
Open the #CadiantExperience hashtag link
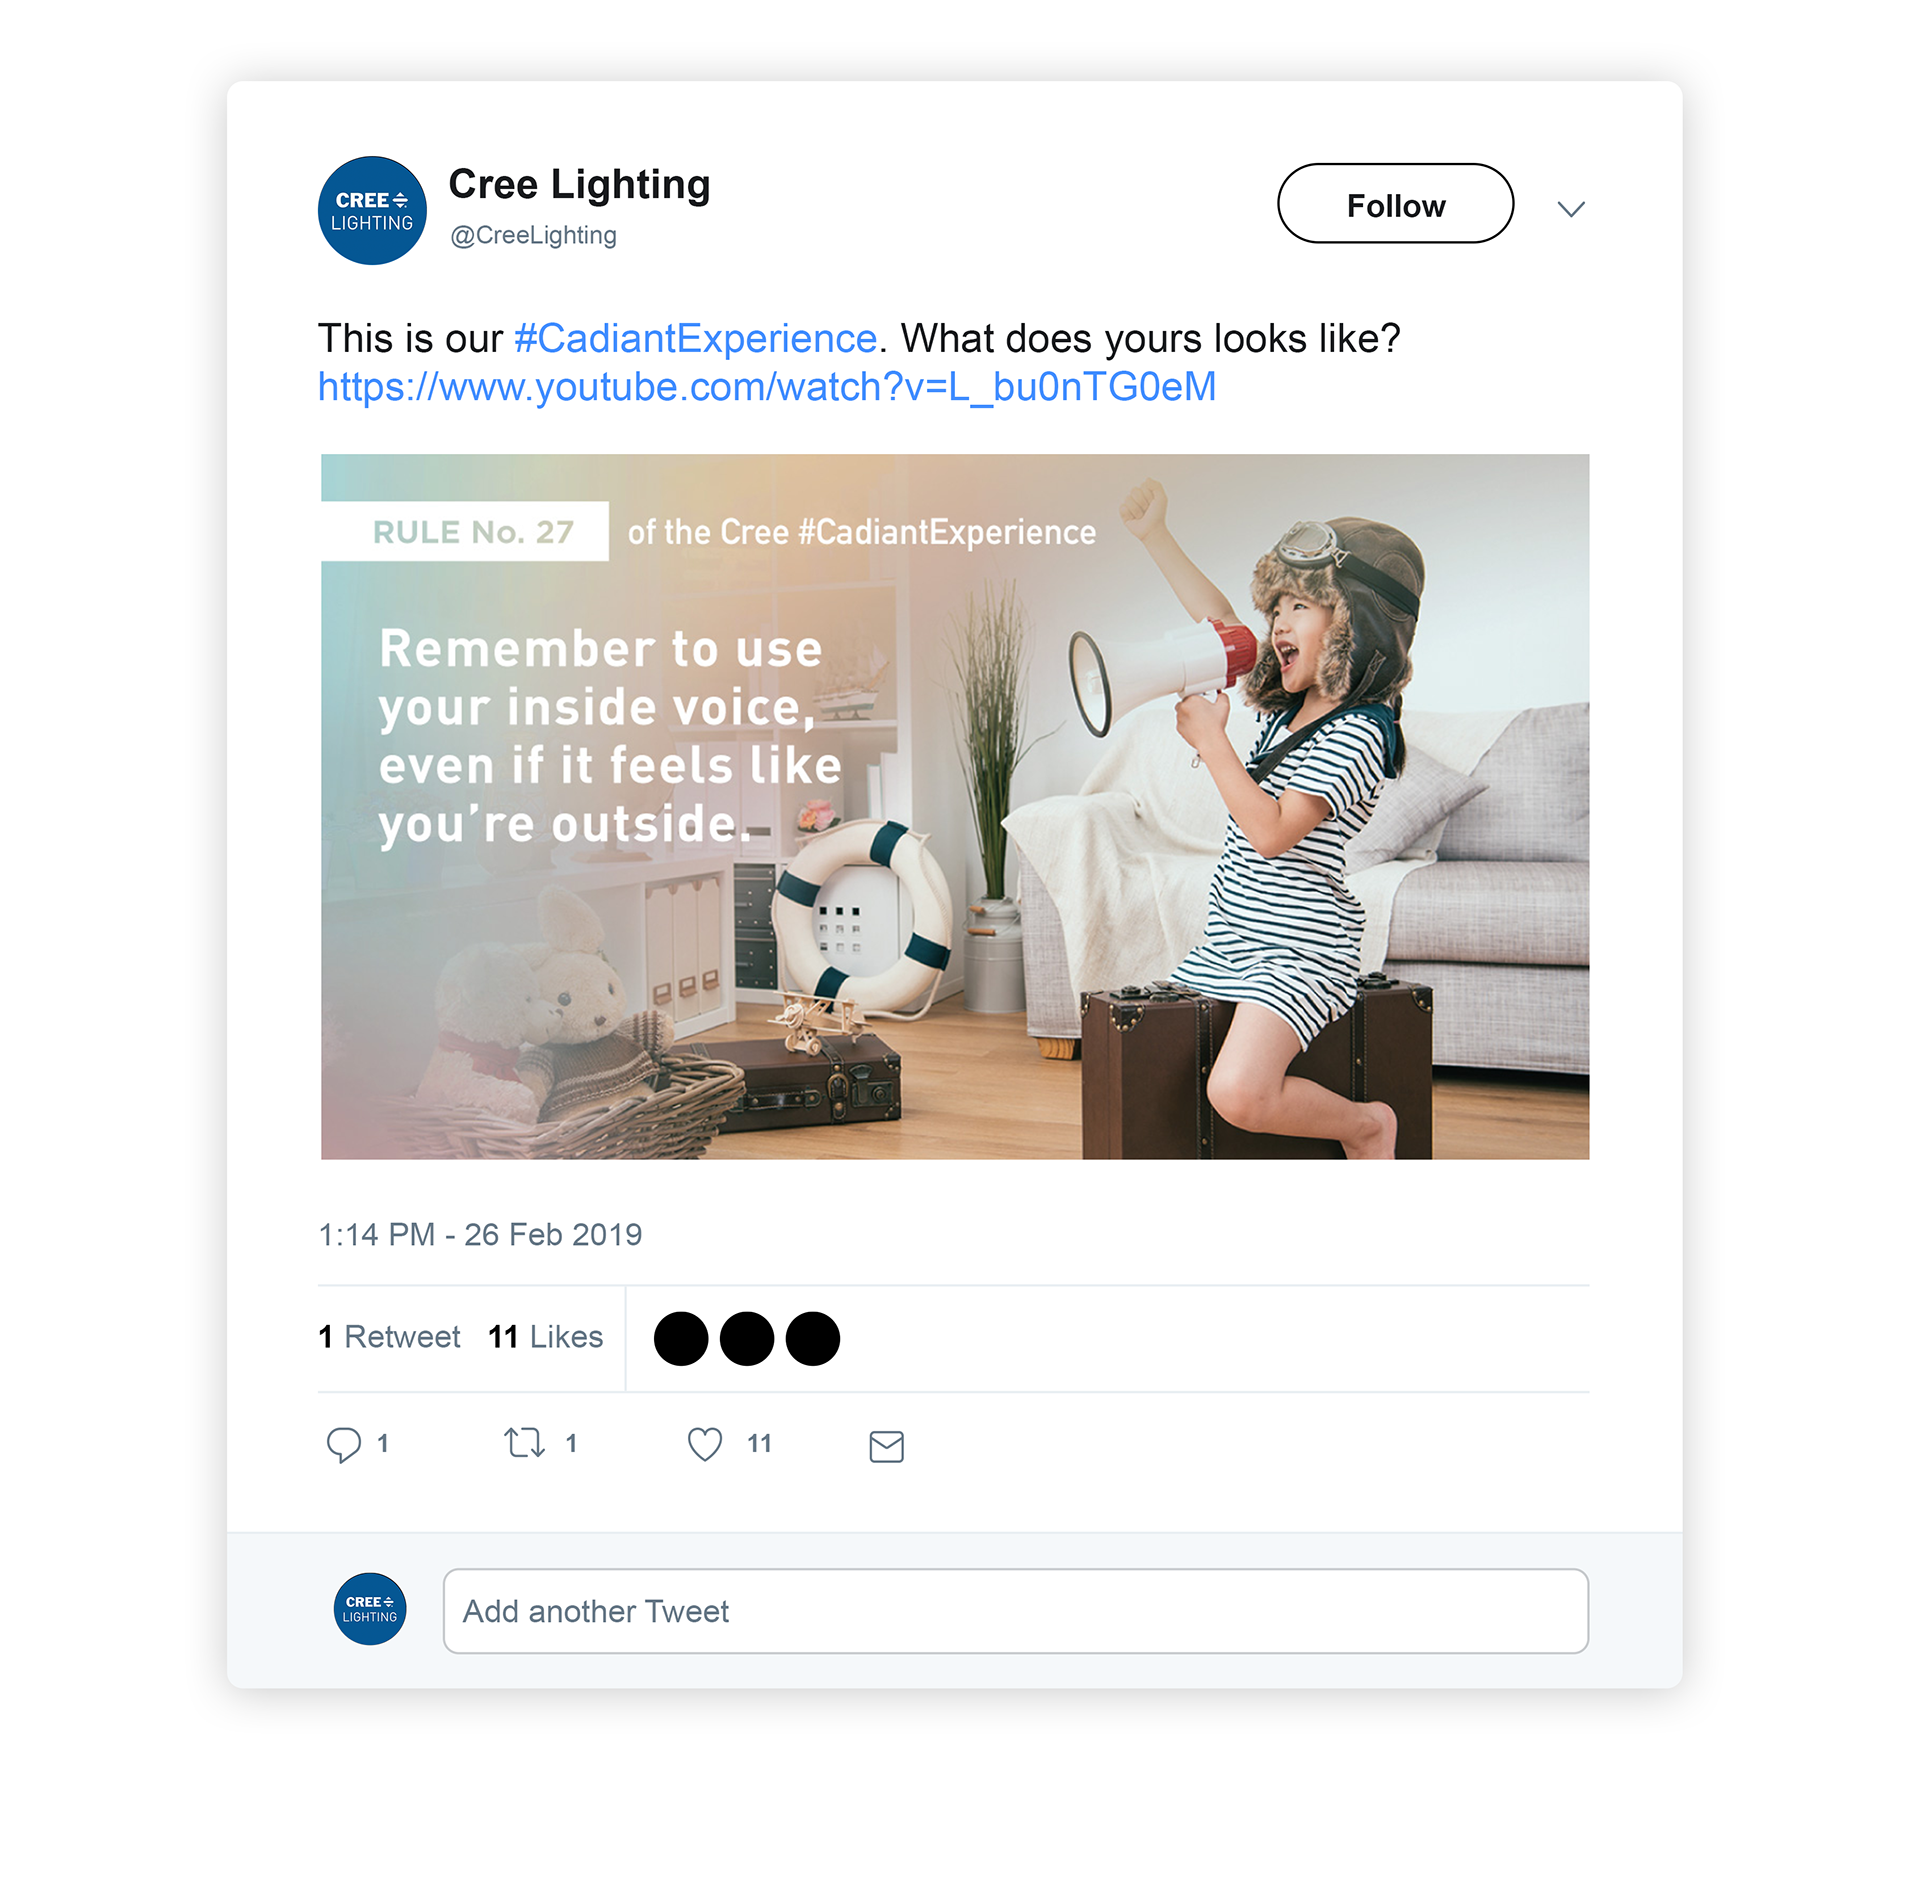696,338
